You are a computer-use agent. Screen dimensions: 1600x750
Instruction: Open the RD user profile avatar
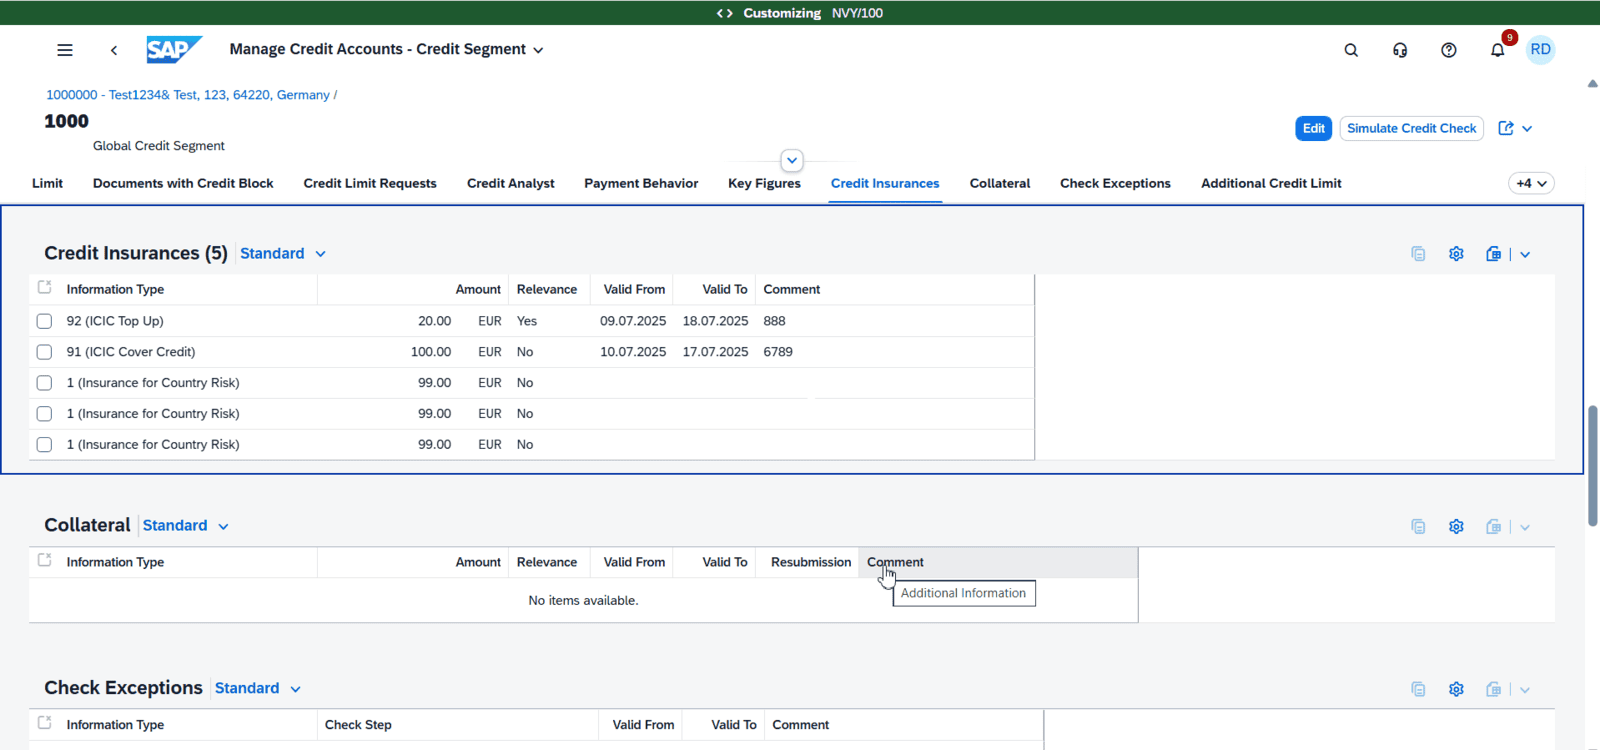1540,50
